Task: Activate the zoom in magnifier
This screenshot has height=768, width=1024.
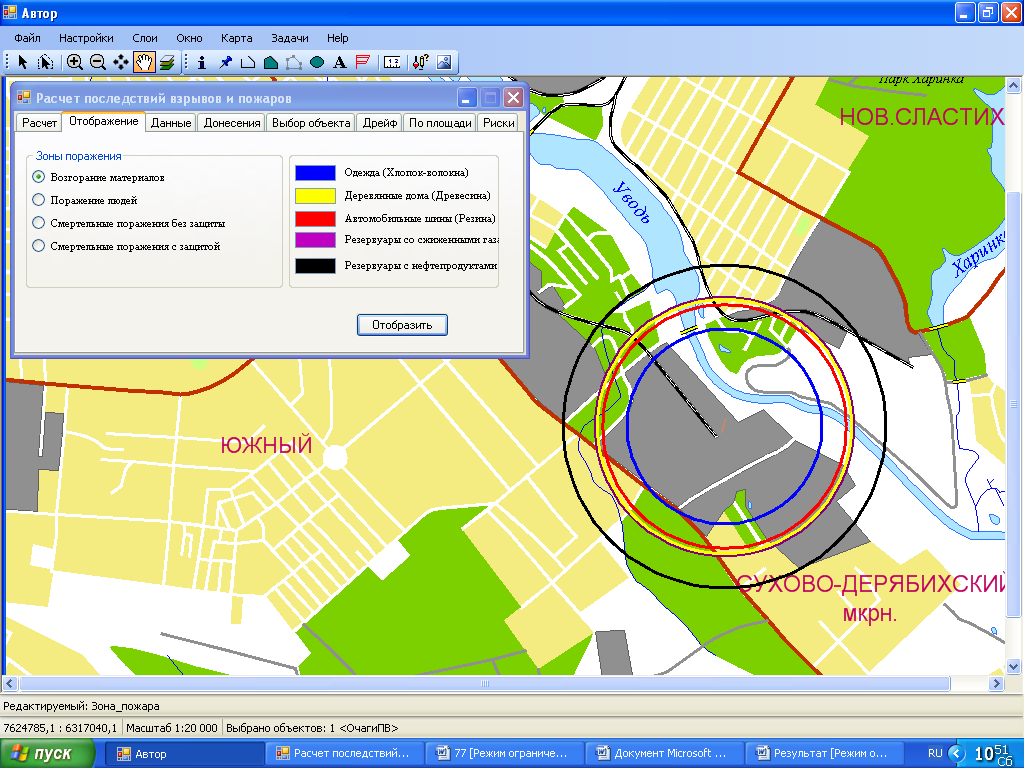Action: point(74,62)
